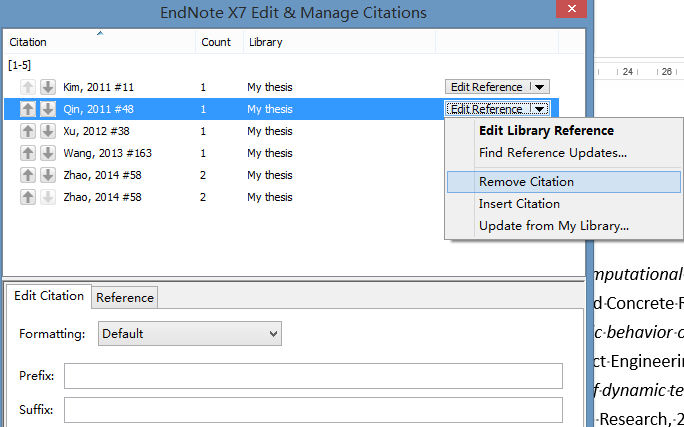Click inside the Prefix text field
The height and width of the screenshot is (427, 684).
point(313,376)
